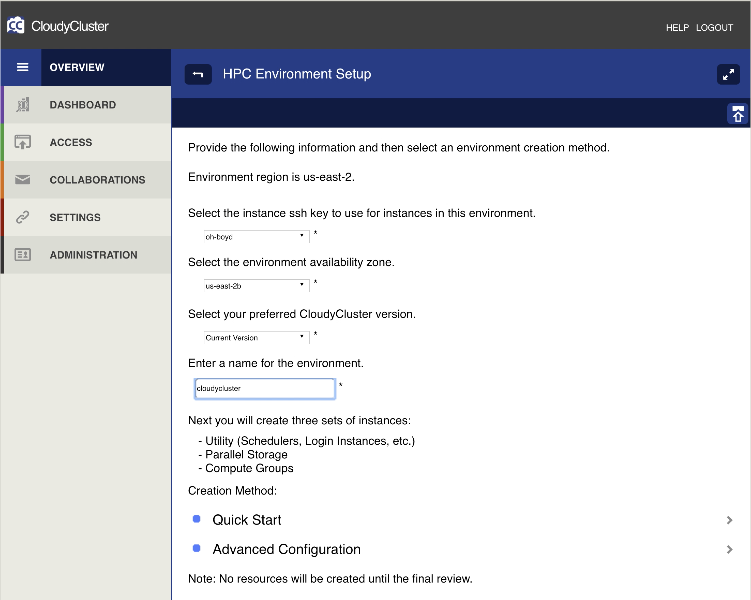Click the Dashboard chart icon
Image resolution: width=751 pixels, height=600 pixels.
pyautogui.click(x=23, y=105)
